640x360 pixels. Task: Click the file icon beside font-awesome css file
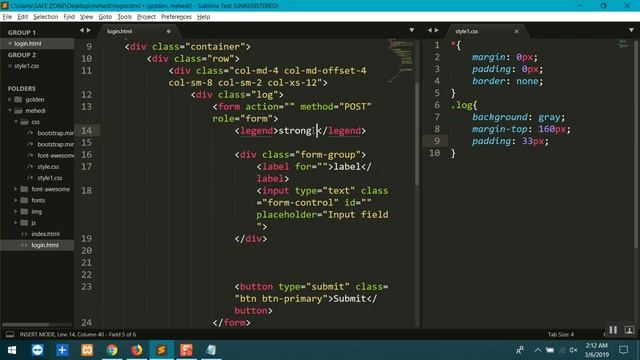pyautogui.click(x=30, y=156)
